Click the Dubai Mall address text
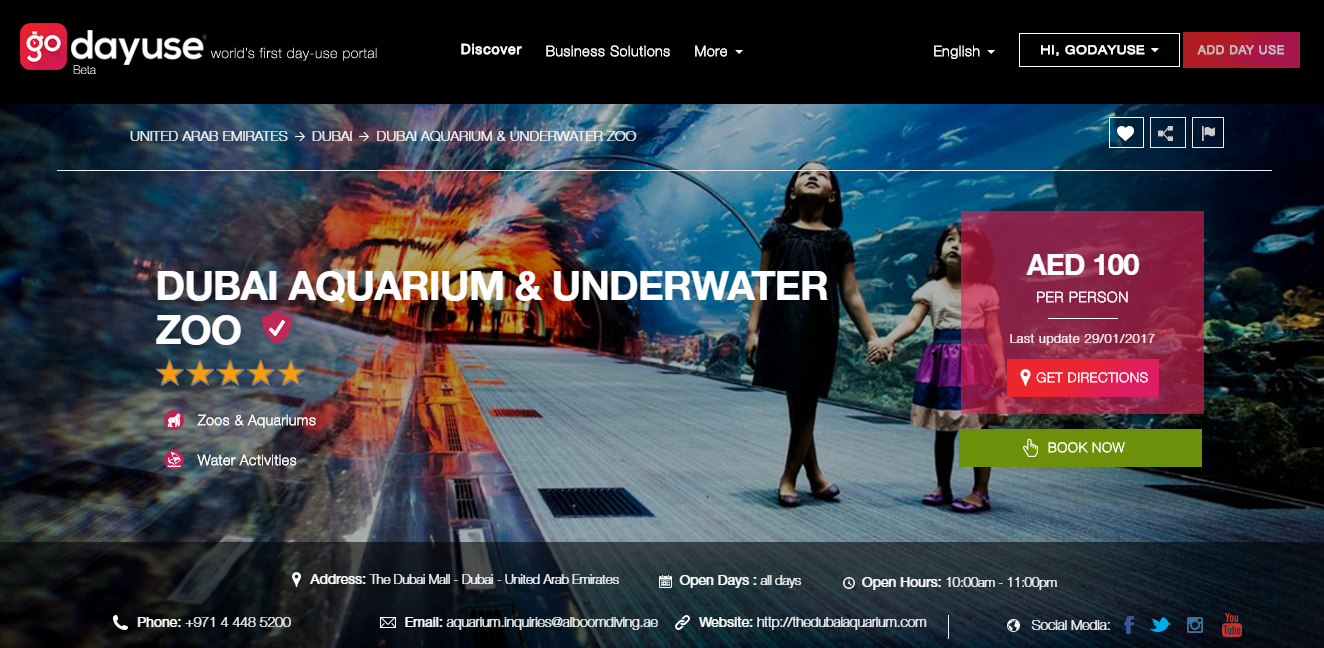The image size is (1324, 648). tap(495, 580)
